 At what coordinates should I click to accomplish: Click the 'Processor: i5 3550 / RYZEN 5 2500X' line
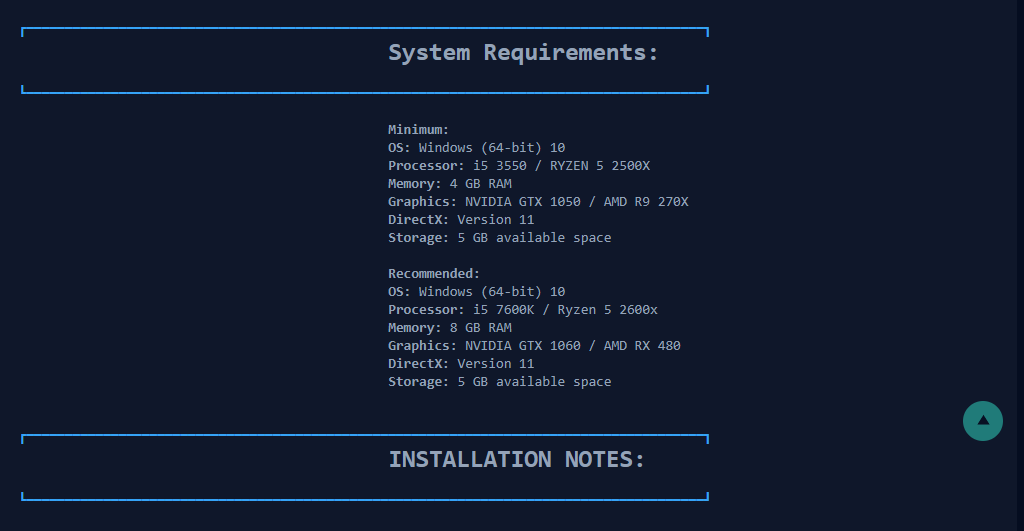519,165
